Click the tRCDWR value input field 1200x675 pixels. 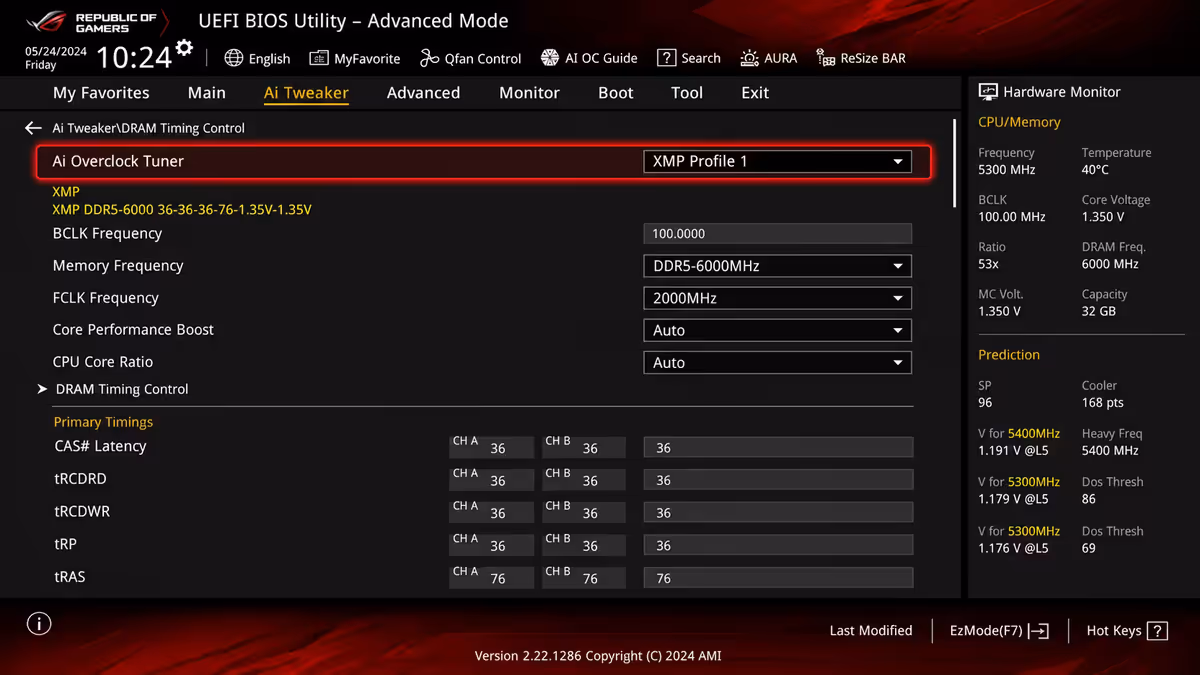click(x=778, y=513)
